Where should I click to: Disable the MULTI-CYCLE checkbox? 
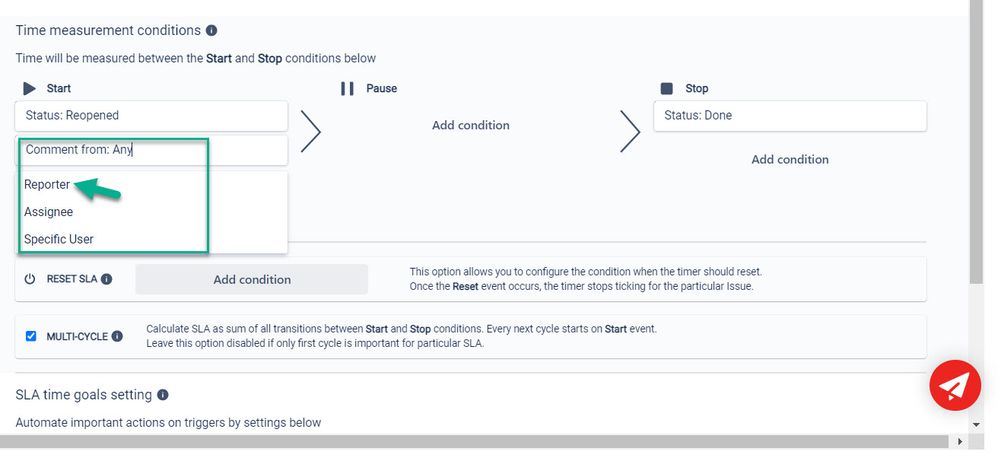(x=31, y=337)
